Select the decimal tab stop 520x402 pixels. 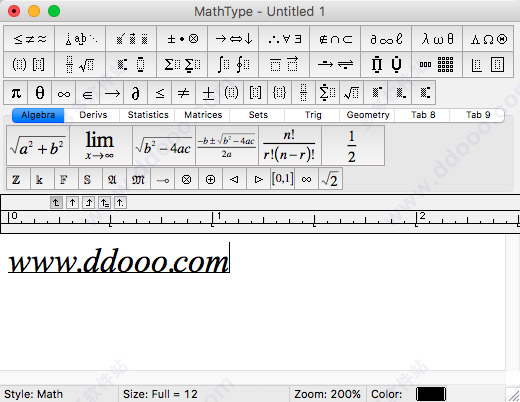pyautogui.click(x=120, y=202)
